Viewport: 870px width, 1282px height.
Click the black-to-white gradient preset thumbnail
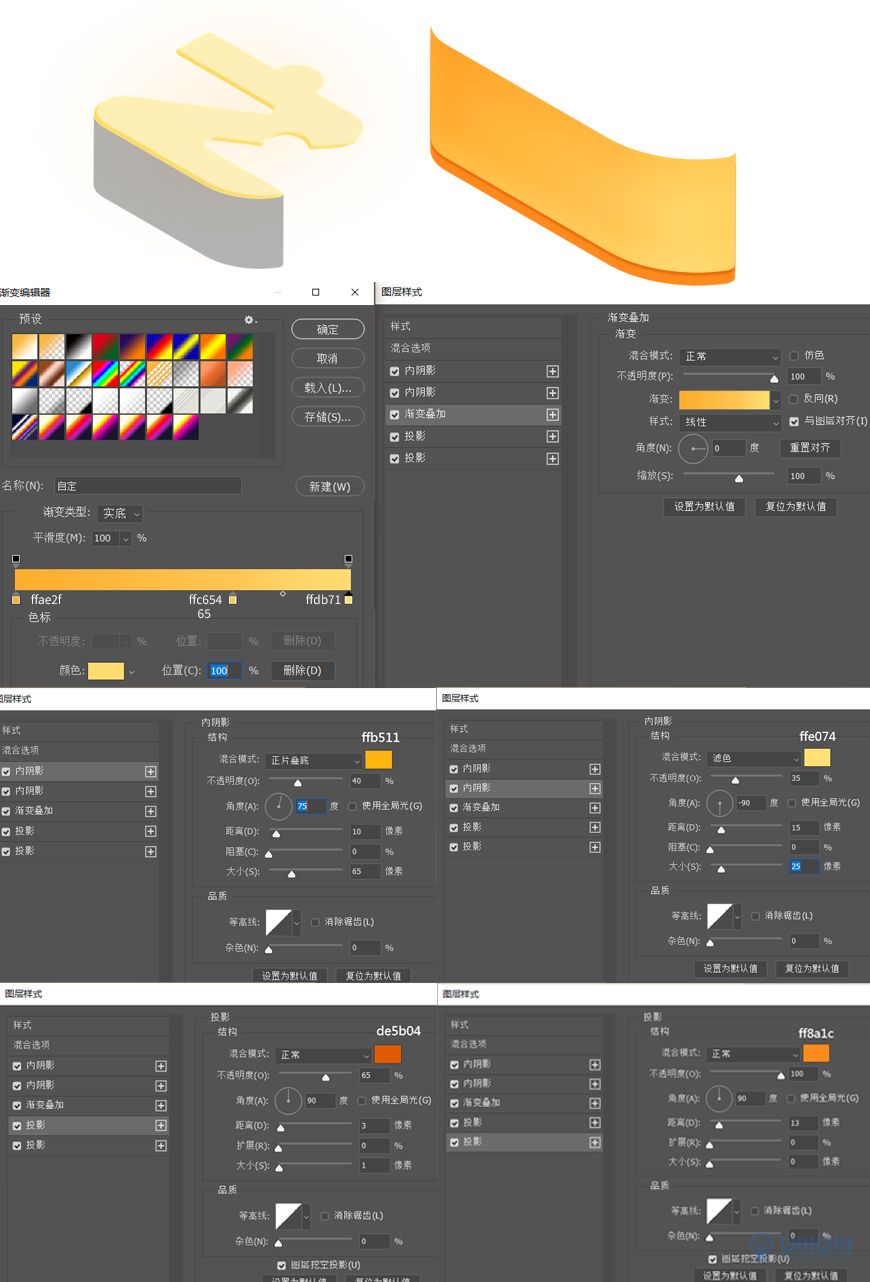point(79,347)
